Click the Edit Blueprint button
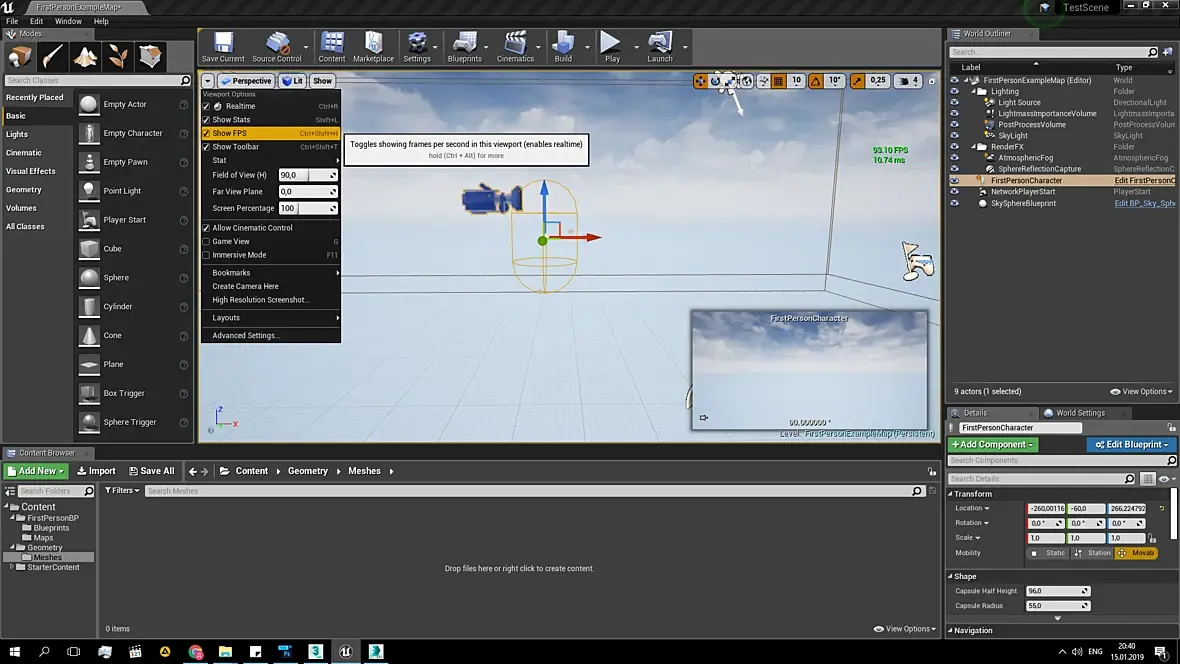Screen dimensions: 1180x664 1130,444
